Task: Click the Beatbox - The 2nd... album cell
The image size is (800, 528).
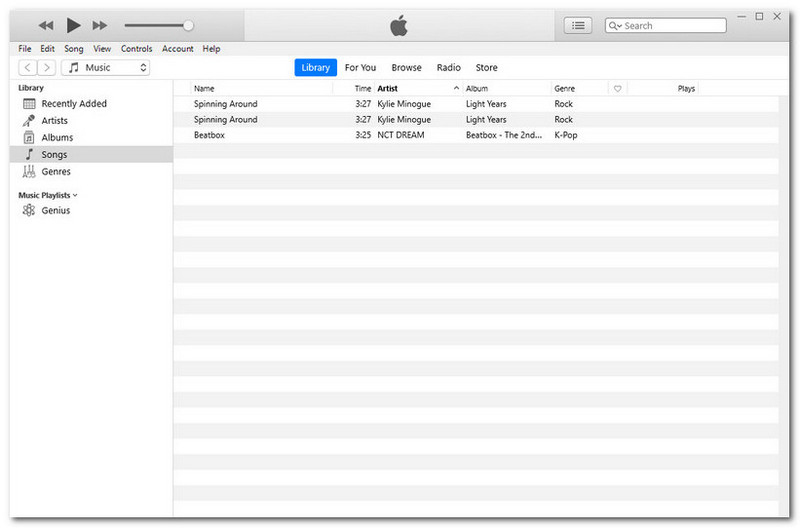Action: (x=504, y=135)
